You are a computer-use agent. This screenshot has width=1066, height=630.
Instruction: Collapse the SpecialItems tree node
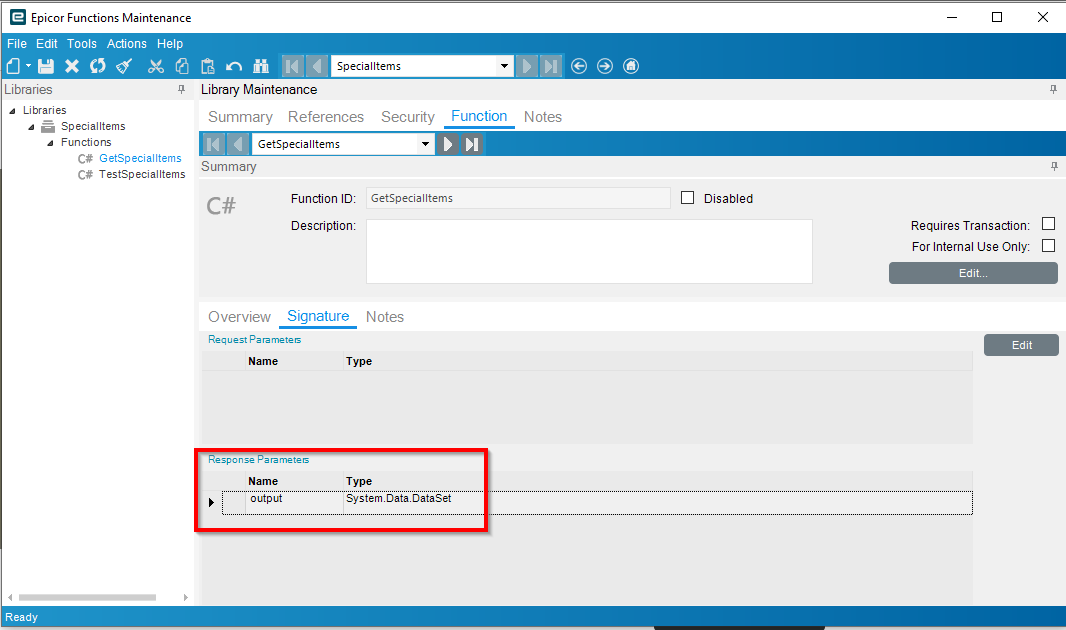click(x=31, y=127)
